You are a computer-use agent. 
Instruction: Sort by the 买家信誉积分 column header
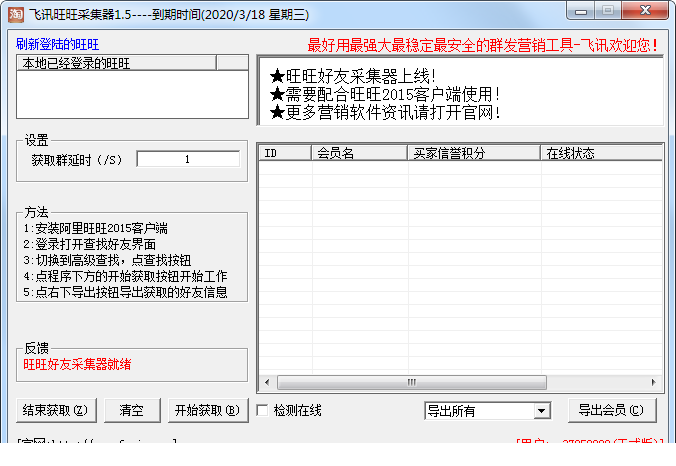click(474, 153)
